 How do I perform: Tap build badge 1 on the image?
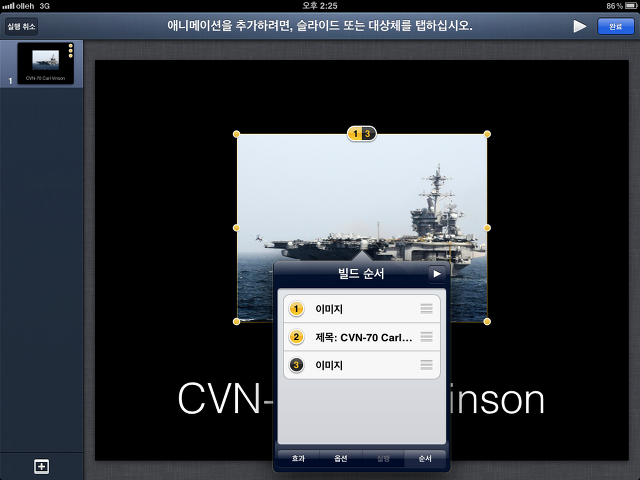pos(356,133)
